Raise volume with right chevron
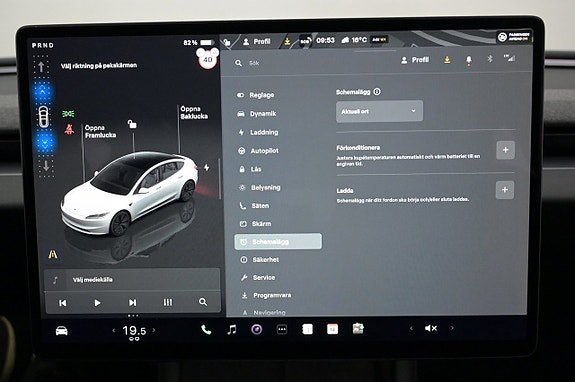 point(452,328)
